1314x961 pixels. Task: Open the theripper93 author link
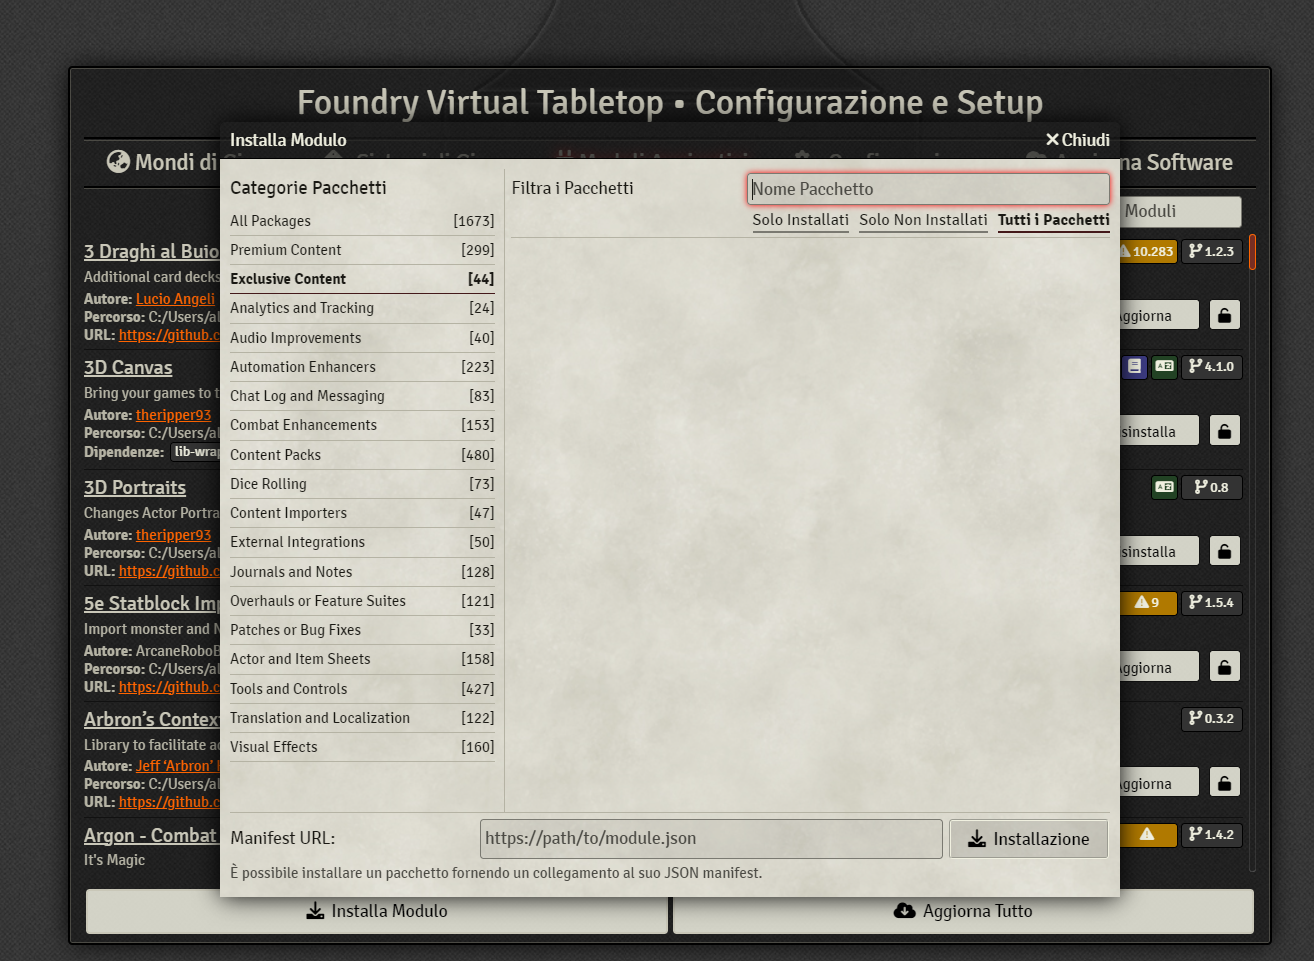[x=173, y=413]
